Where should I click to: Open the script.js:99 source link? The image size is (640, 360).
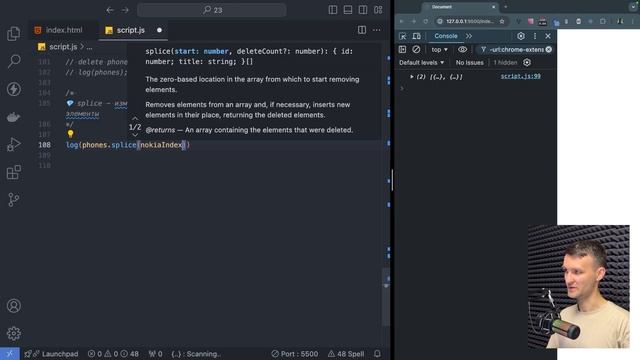pyautogui.click(x=520, y=76)
